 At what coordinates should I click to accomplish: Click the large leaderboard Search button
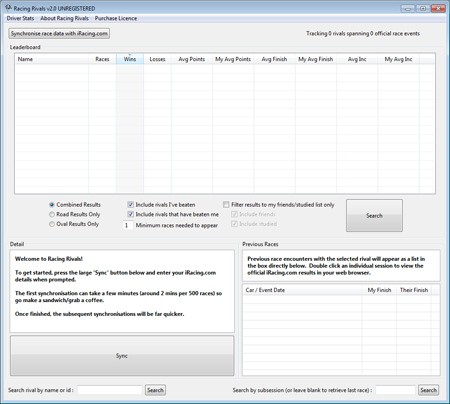pyautogui.click(x=374, y=216)
